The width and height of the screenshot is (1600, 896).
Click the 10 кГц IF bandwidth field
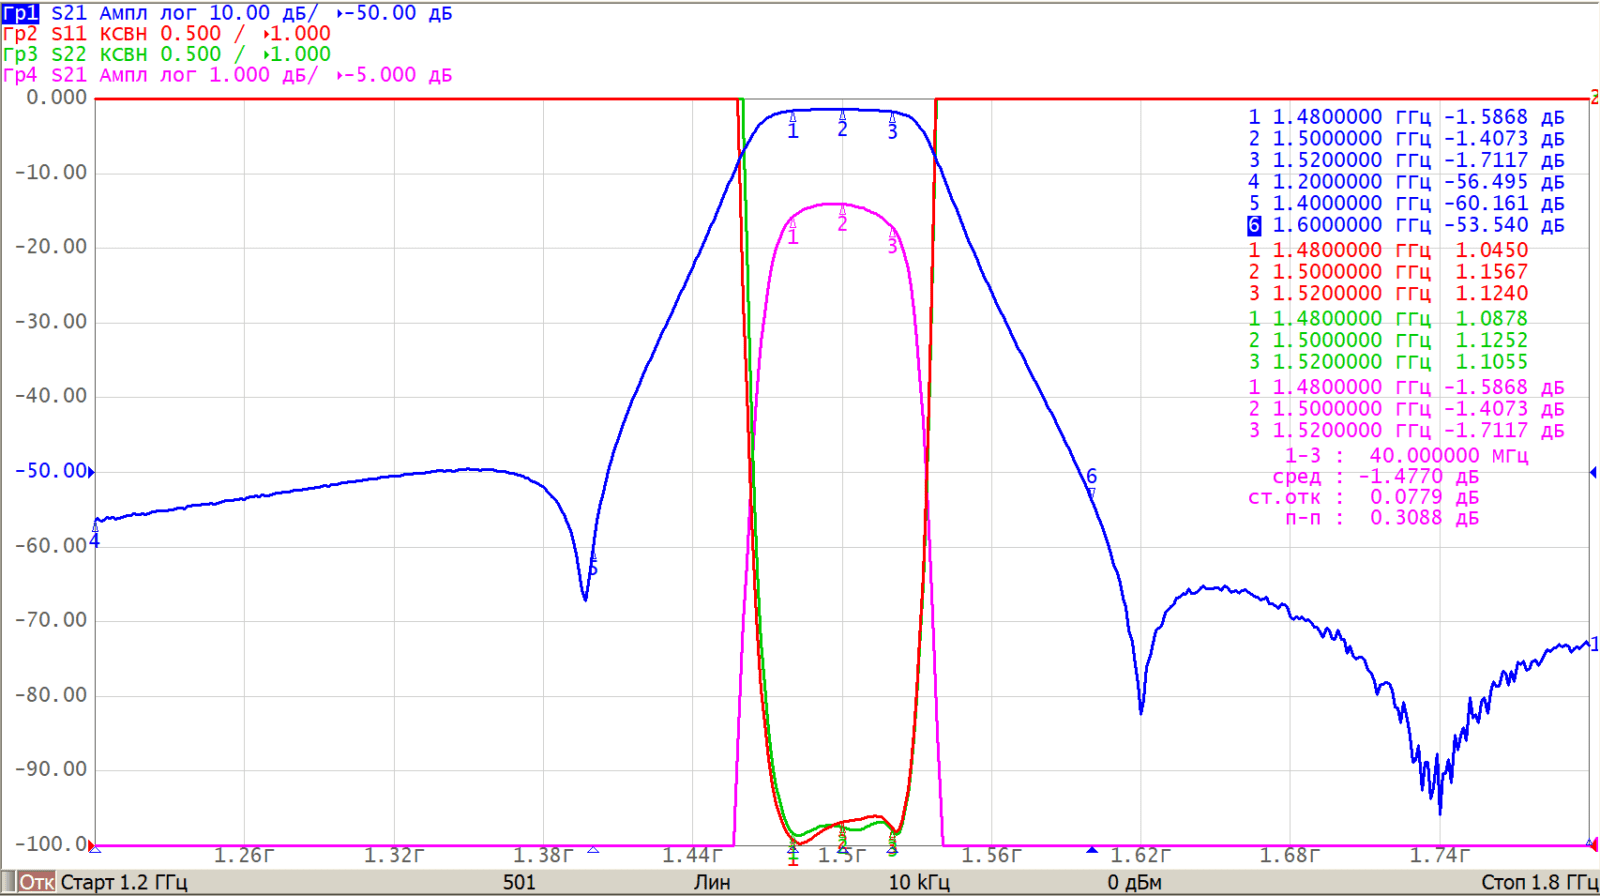click(918, 882)
